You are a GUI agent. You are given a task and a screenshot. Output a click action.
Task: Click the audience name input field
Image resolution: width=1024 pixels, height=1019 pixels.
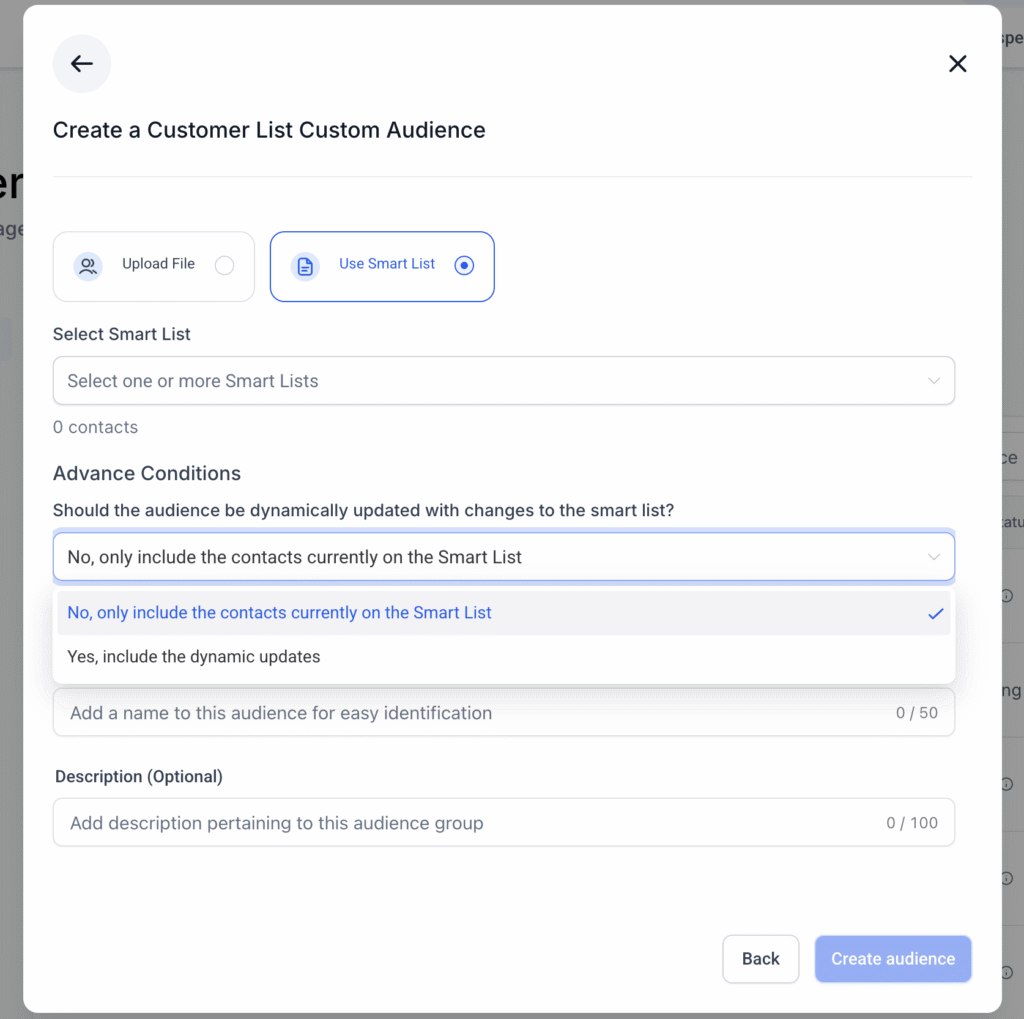(504, 713)
